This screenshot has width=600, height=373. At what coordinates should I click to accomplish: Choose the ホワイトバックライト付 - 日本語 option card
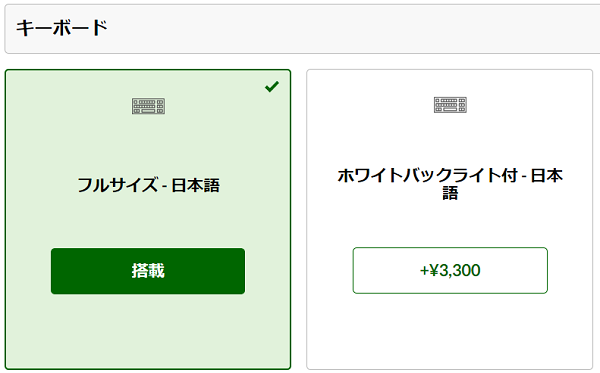450,219
